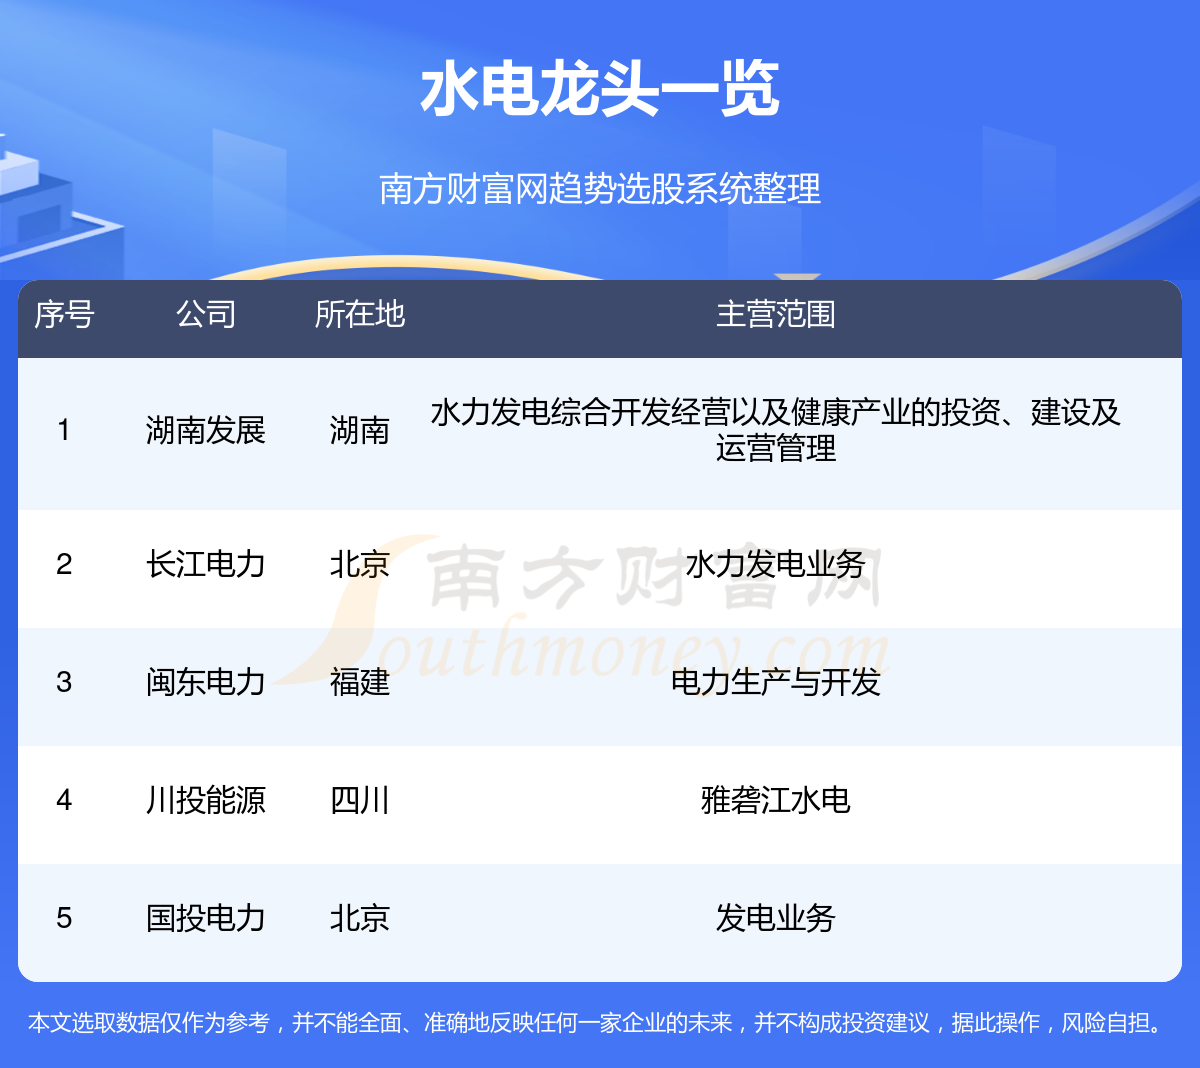Select row number 3 cell
The width and height of the screenshot is (1200, 1068).
tap(64, 682)
